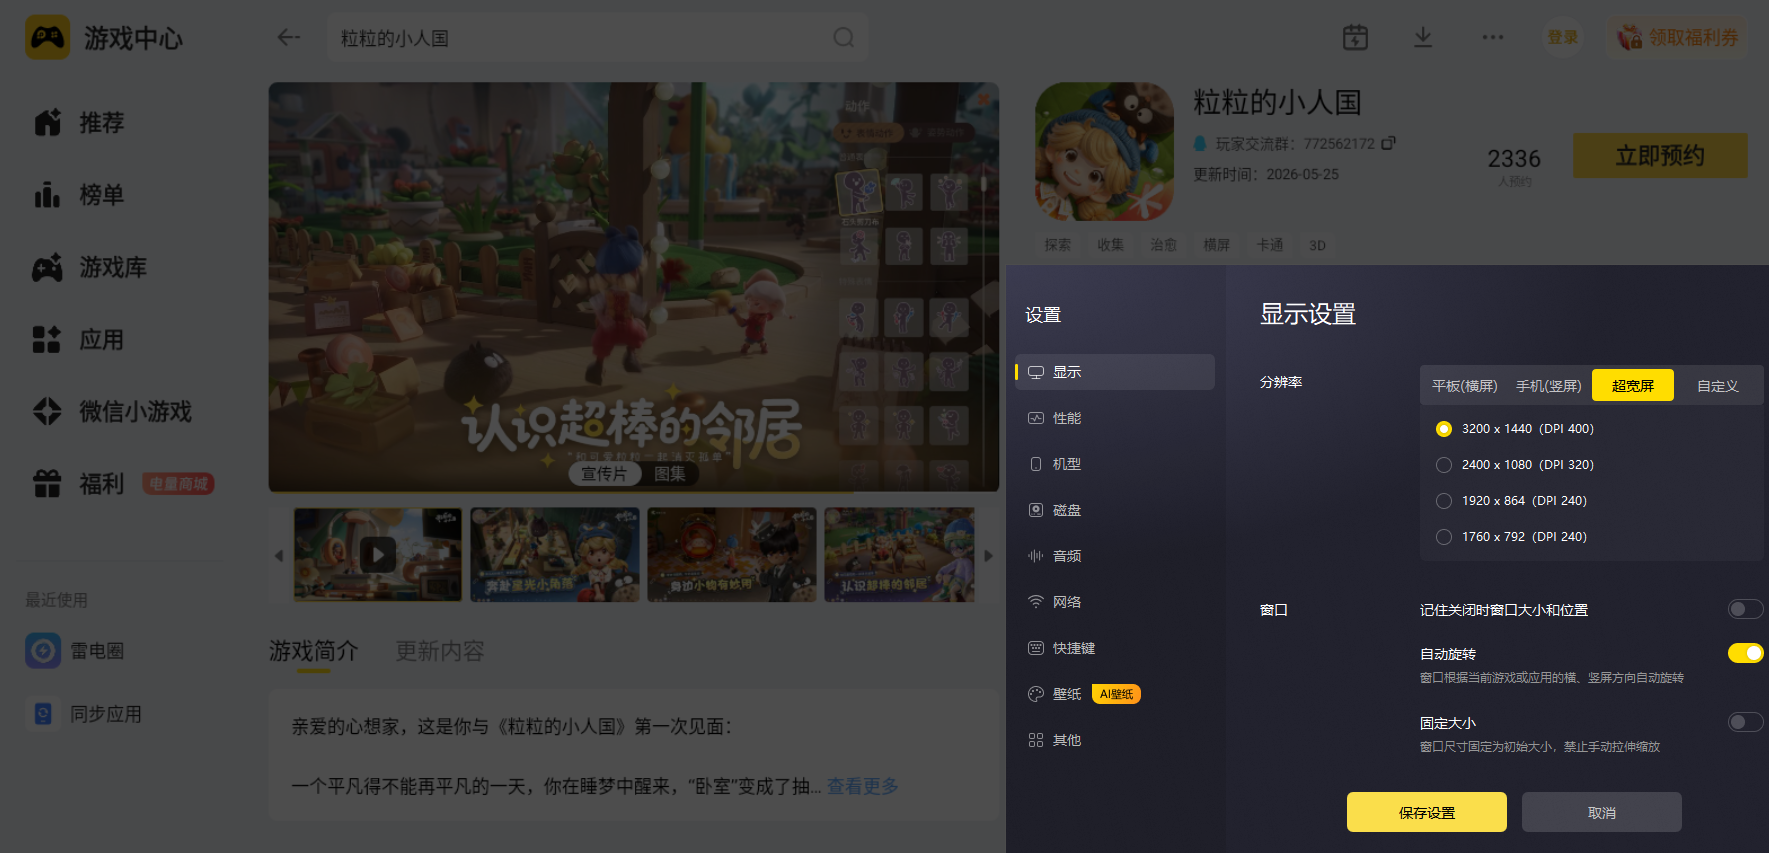Click the 粒粒的小人国 game icon

click(1104, 152)
